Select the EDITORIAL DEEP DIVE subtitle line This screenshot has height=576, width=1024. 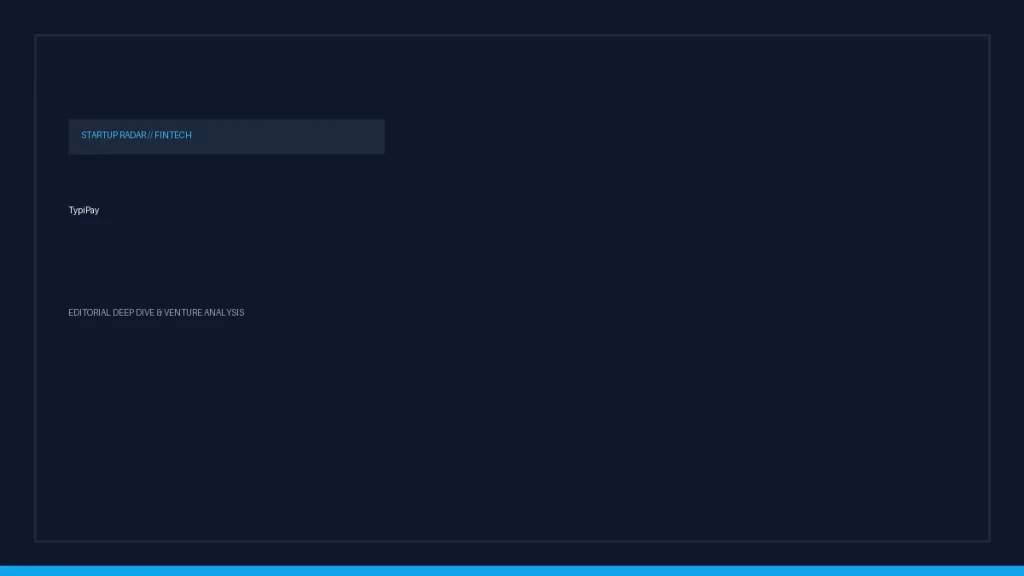point(156,313)
